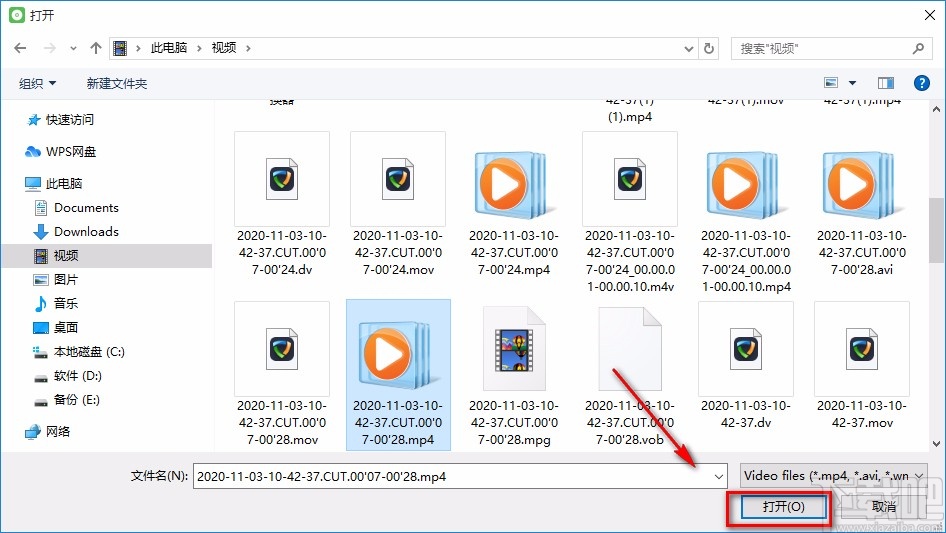
Task: Select file CUT.00'07-00'28.vob thumbnail
Action: coord(630,349)
